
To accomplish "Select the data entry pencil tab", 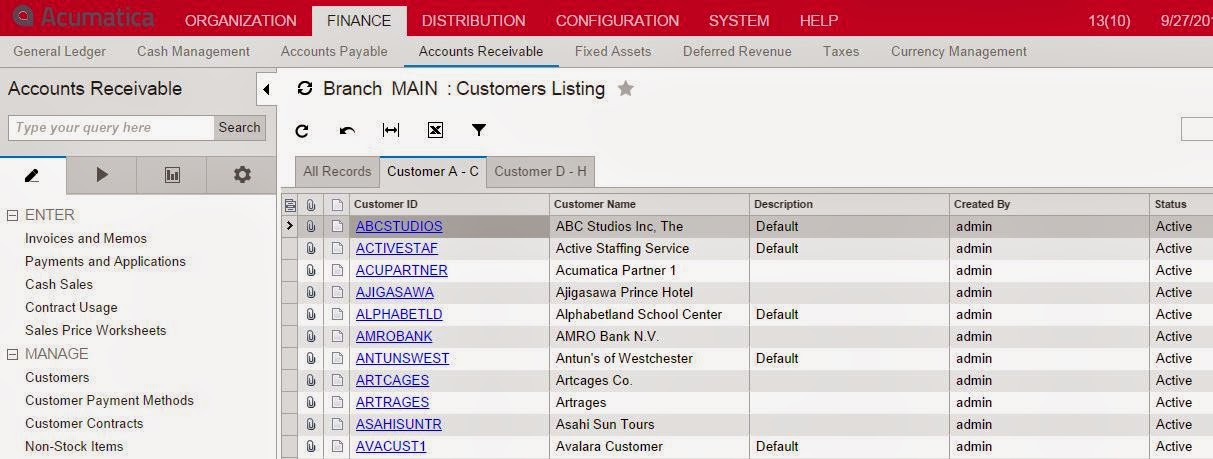I will pos(33,175).
